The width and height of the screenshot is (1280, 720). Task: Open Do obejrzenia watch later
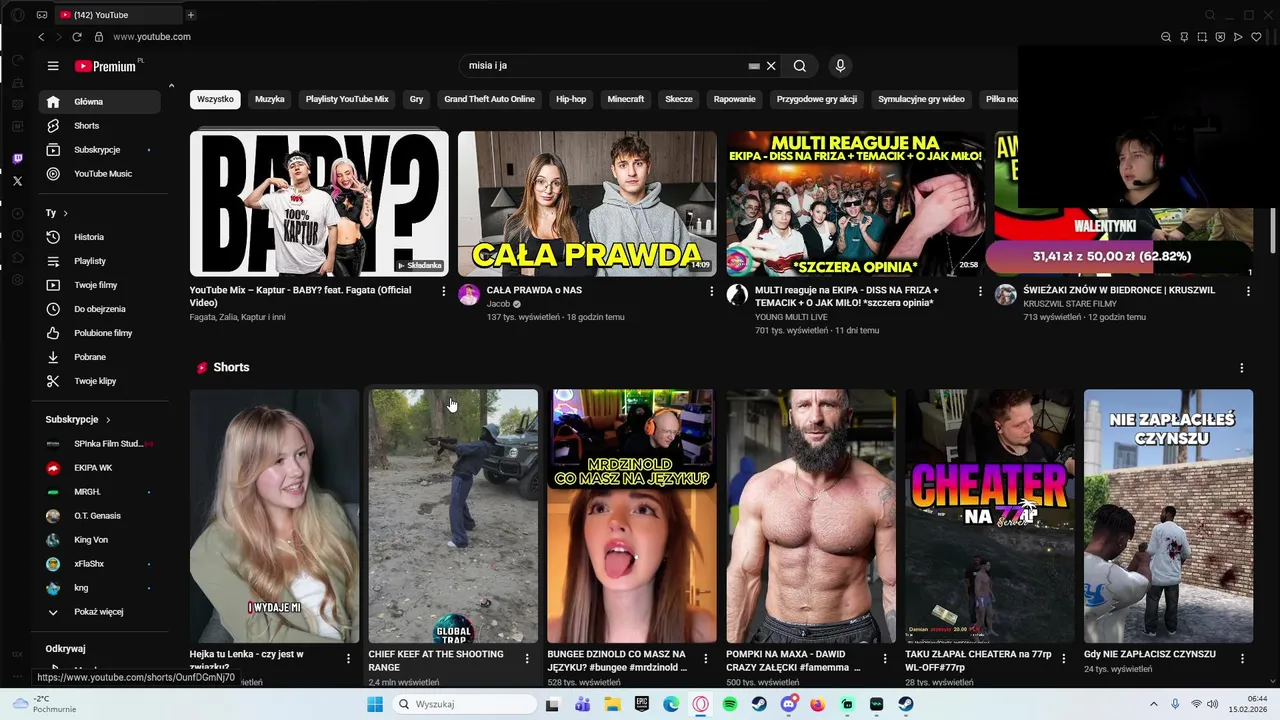click(x=99, y=309)
